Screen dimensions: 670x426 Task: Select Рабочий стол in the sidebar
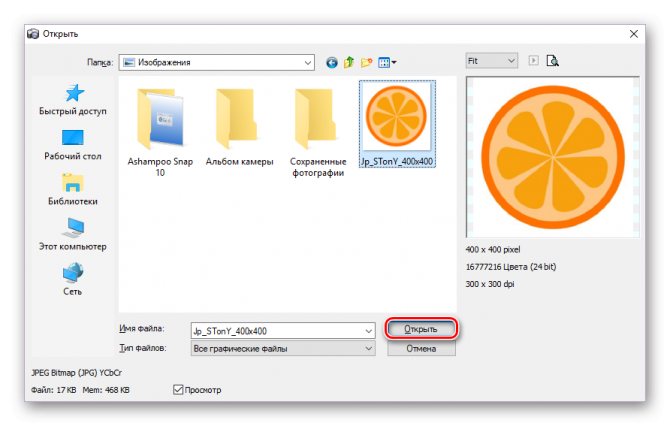pos(73,144)
